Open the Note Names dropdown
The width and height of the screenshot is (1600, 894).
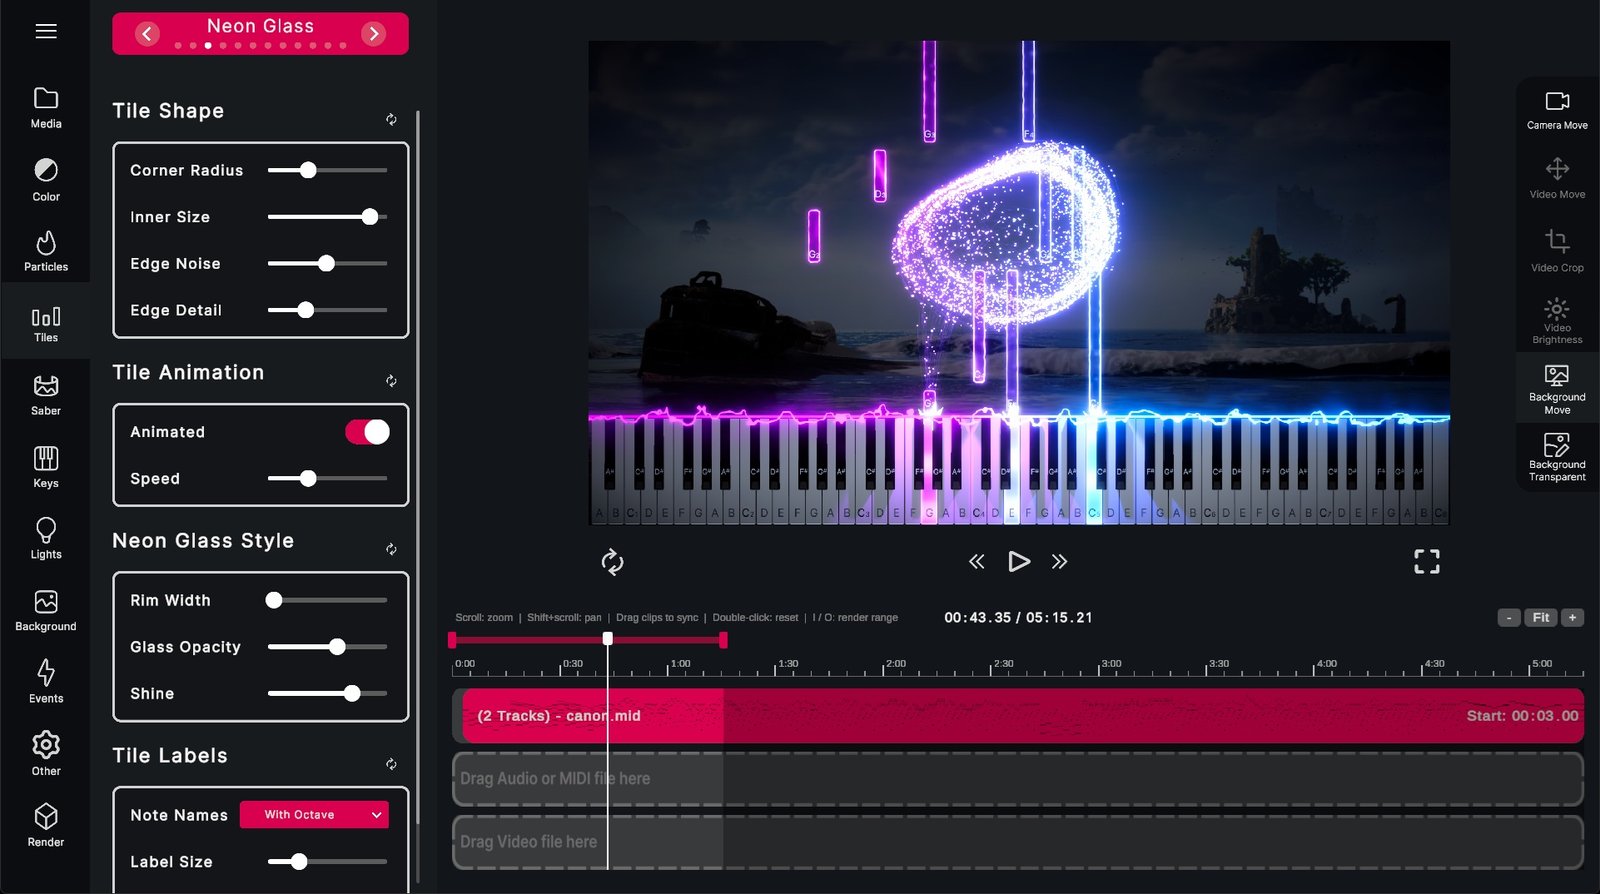pyautogui.click(x=314, y=815)
